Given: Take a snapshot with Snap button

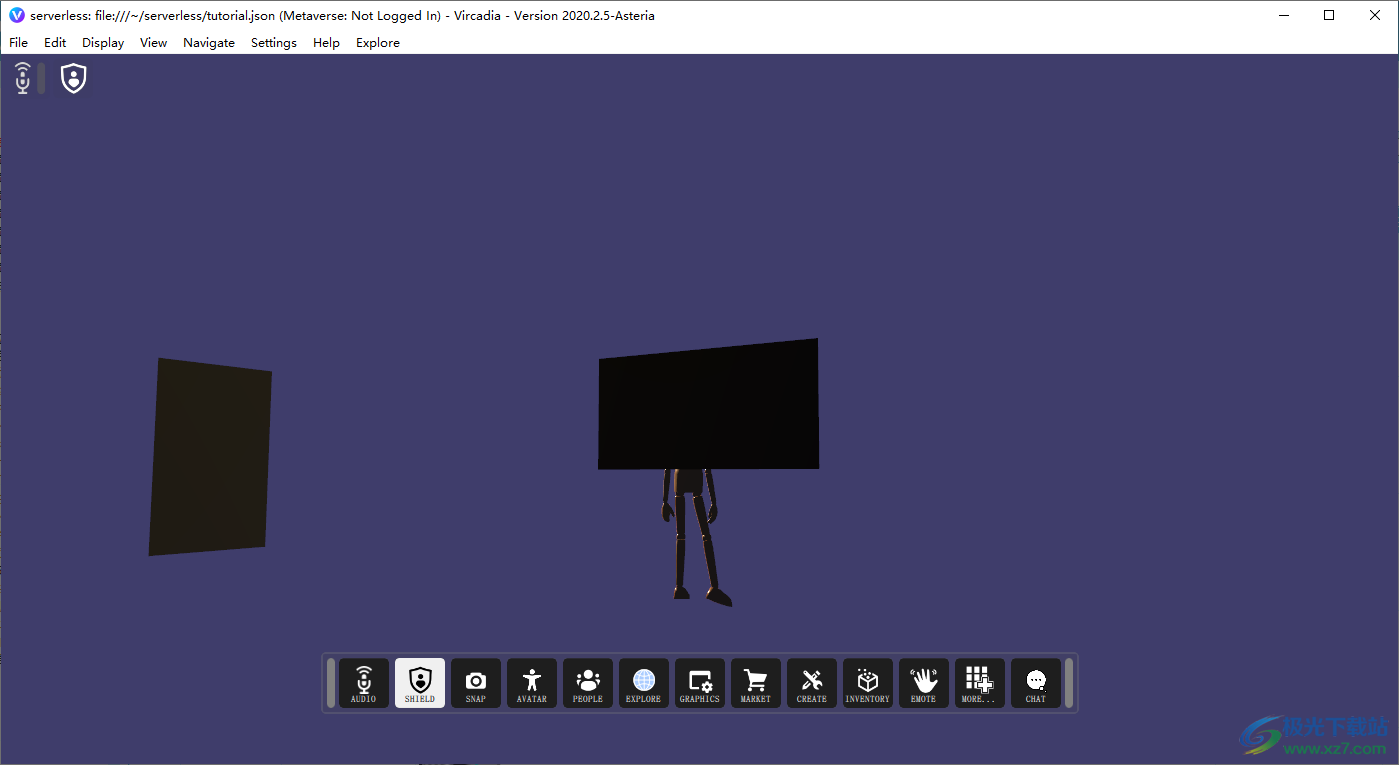Looking at the screenshot, I should pos(476,683).
